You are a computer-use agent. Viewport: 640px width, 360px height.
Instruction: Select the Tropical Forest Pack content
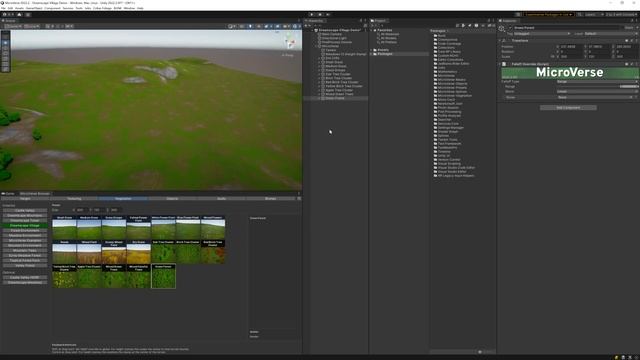click(25, 260)
